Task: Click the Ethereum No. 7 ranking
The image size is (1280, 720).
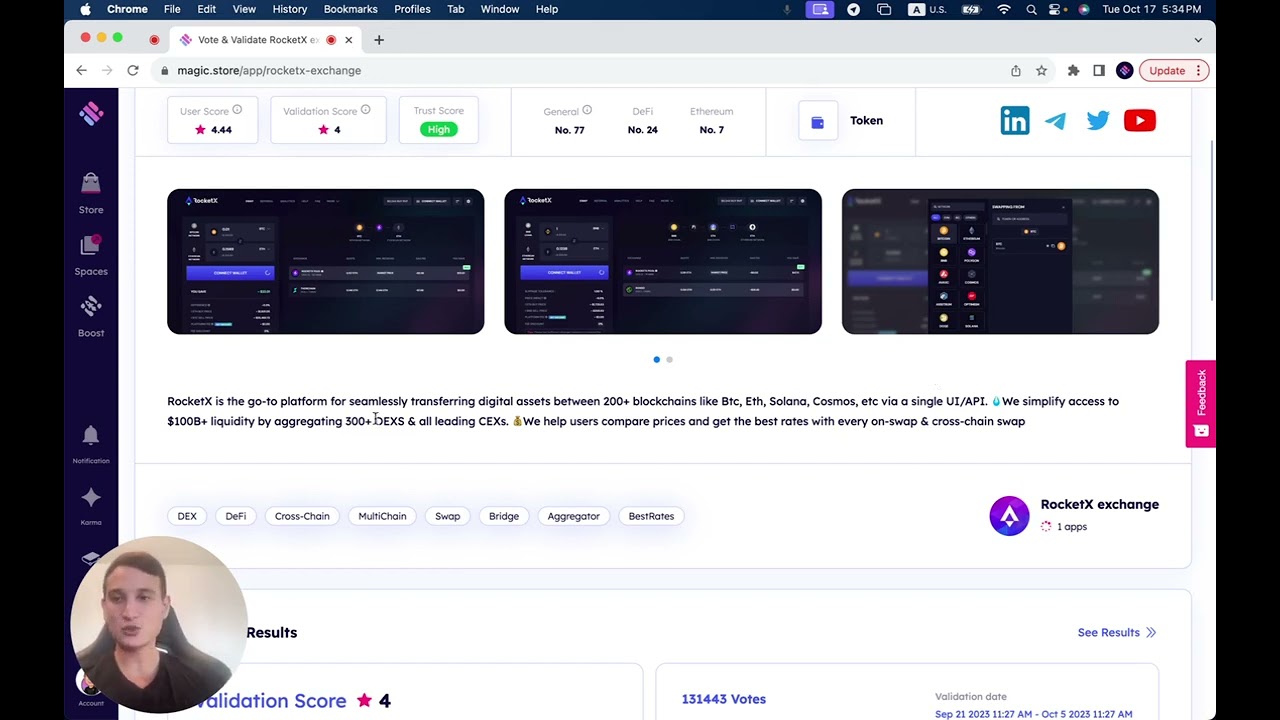Action: click(x=711, y=120)
